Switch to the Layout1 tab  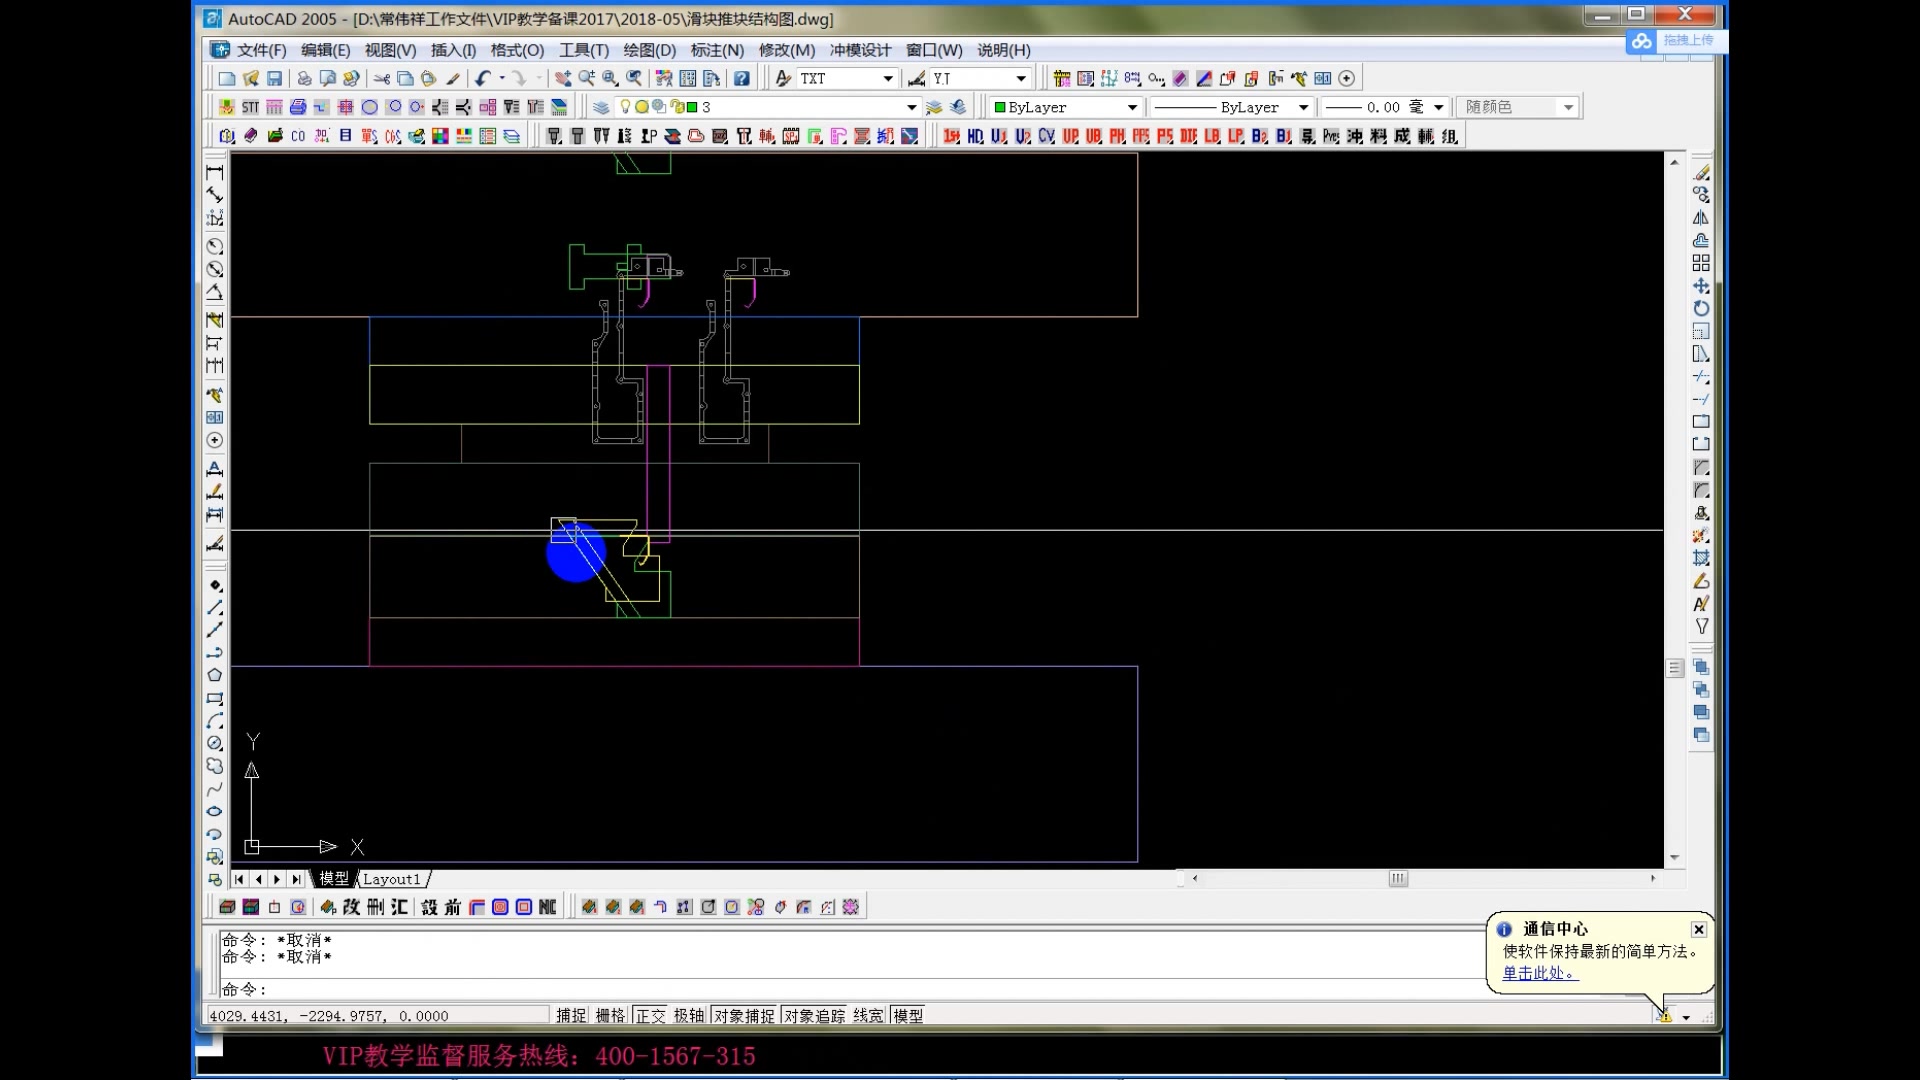point(391,879)
